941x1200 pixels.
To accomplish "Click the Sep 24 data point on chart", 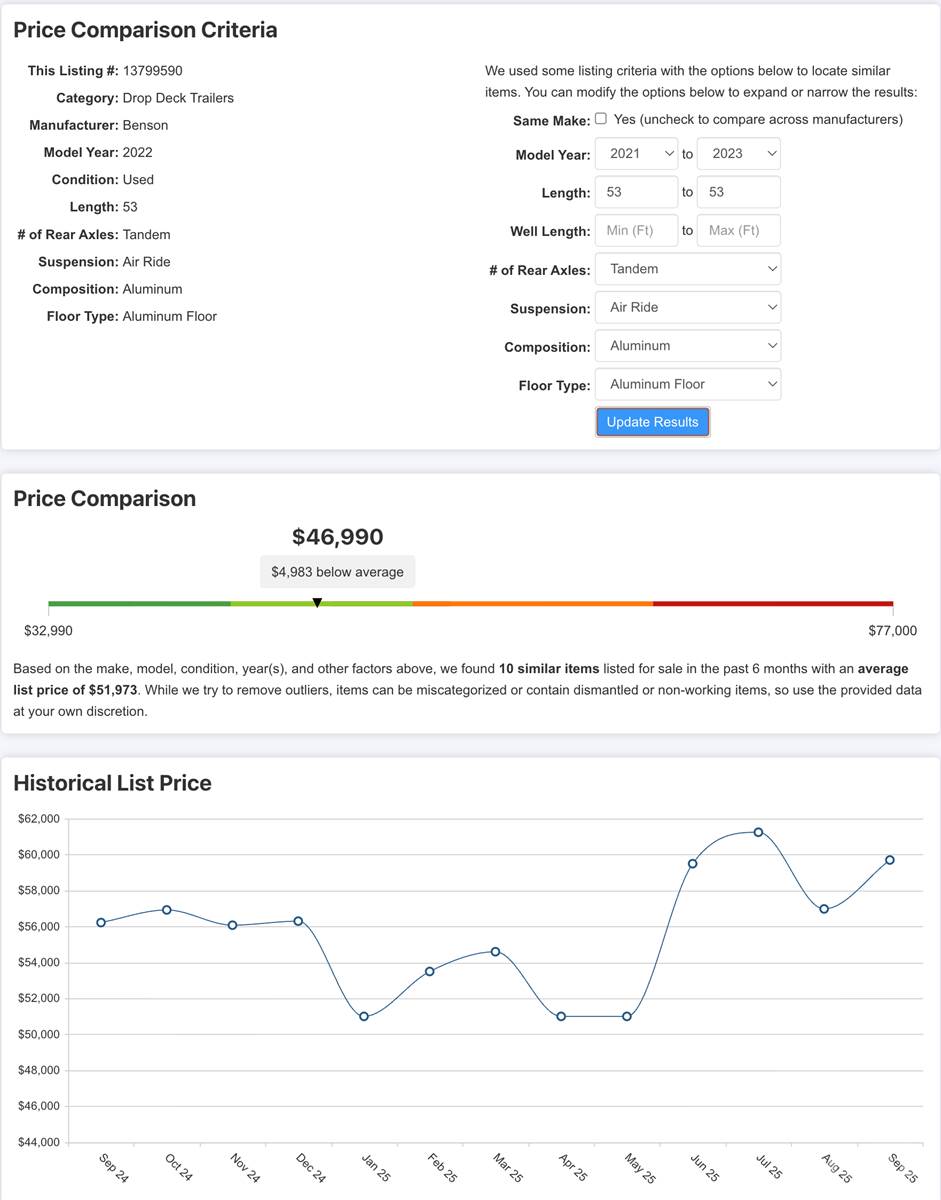I will [101, 922].
